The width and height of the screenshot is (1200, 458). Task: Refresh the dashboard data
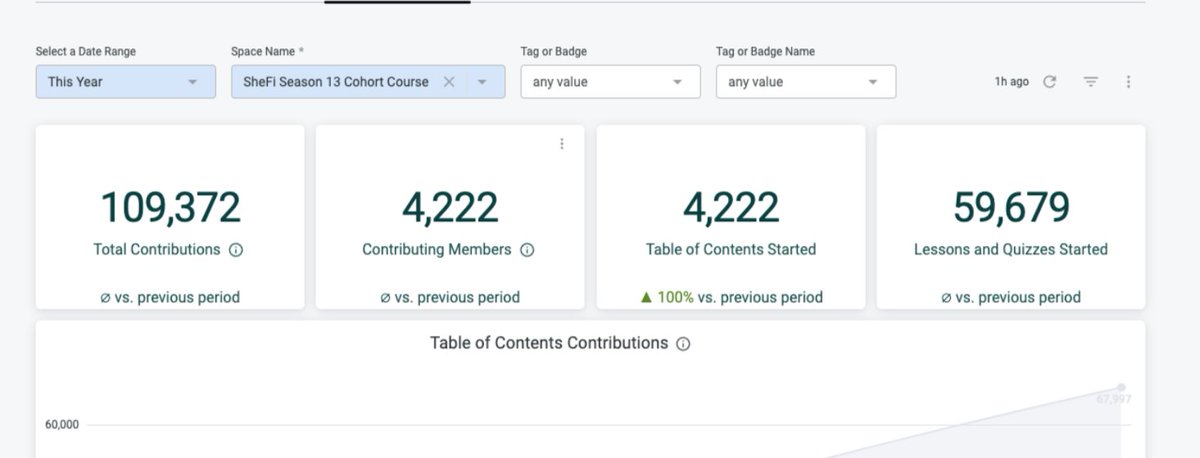1050,82
